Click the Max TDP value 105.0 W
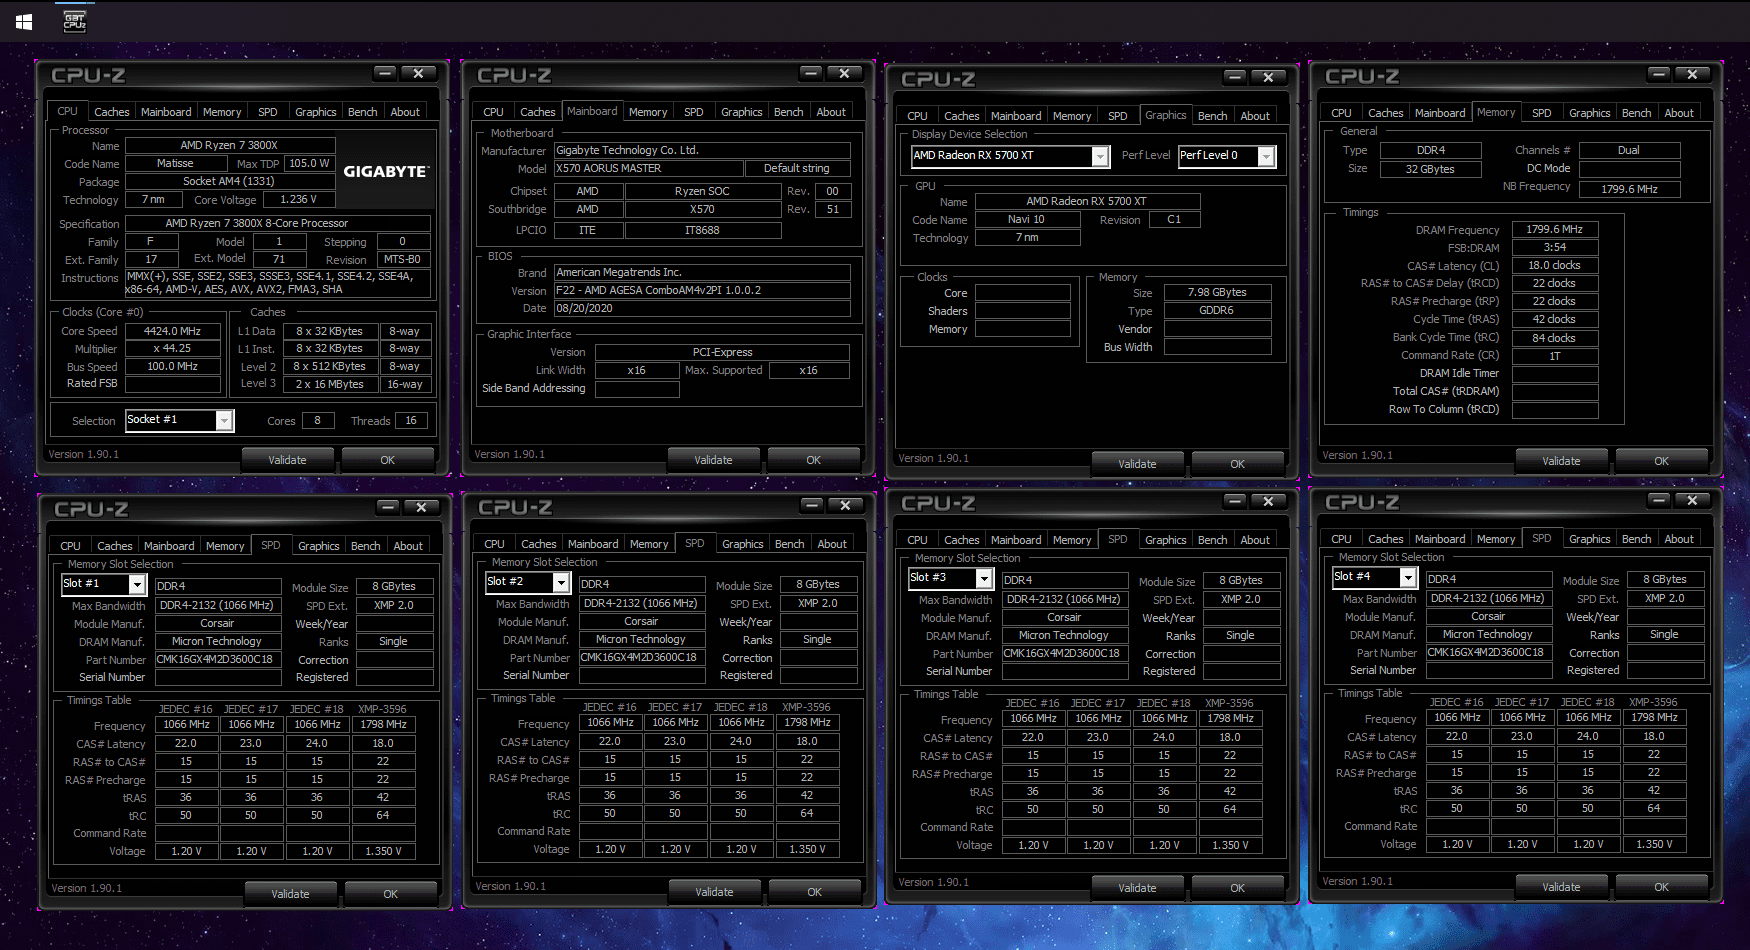 tap(310, 164)
